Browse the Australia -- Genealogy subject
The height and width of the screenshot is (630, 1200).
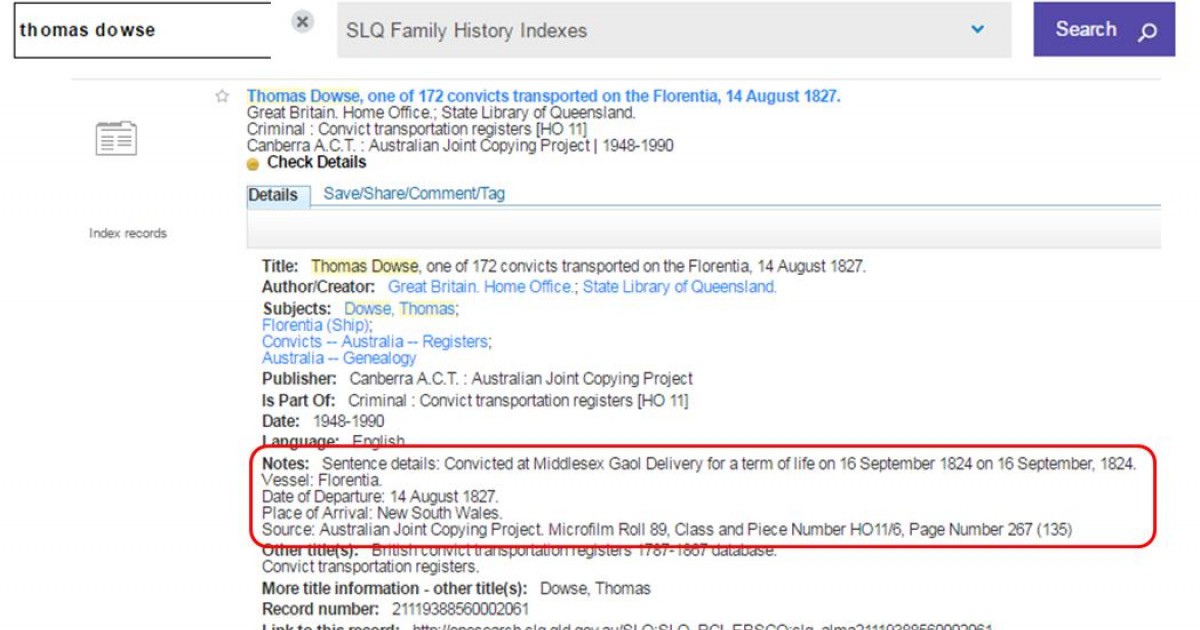[338, 358]
